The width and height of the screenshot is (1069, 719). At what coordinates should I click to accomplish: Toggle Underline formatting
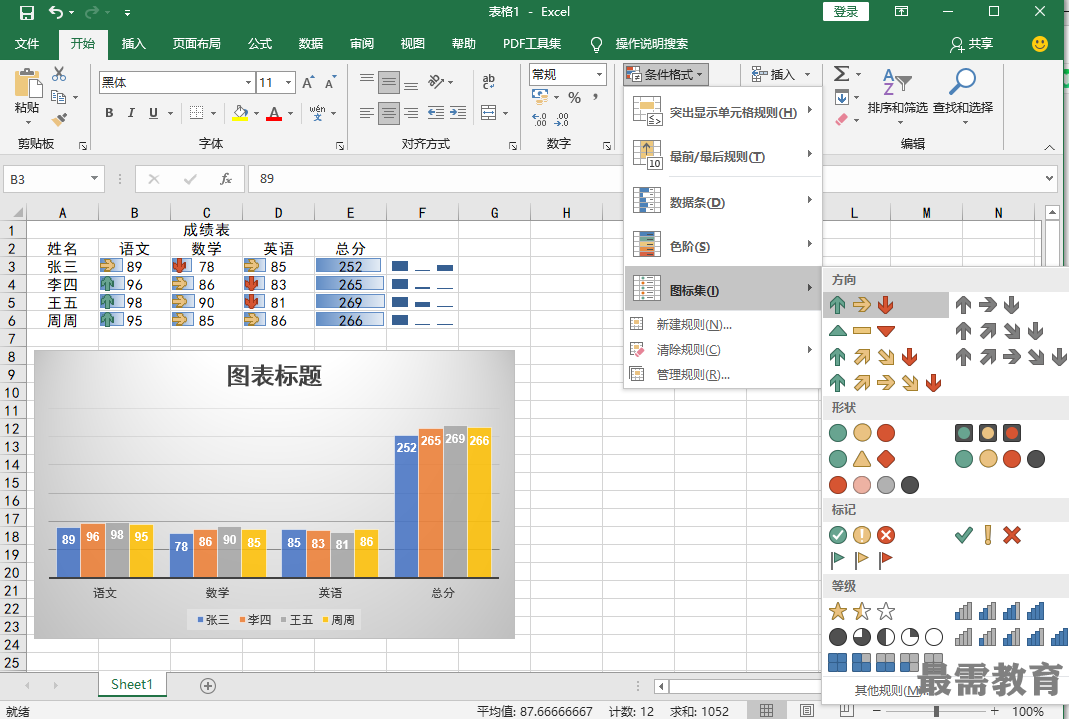pyautogui.click(x=153, y=113)
